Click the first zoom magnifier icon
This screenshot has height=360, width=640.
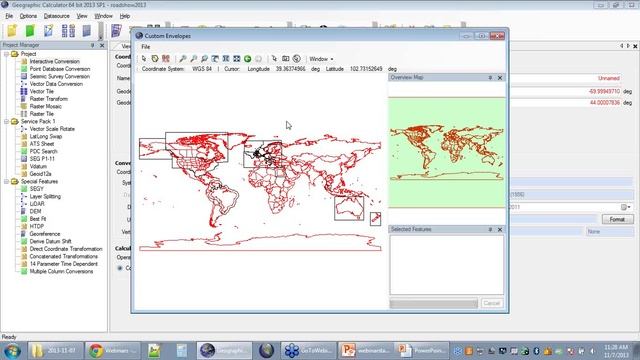point(183,59)
